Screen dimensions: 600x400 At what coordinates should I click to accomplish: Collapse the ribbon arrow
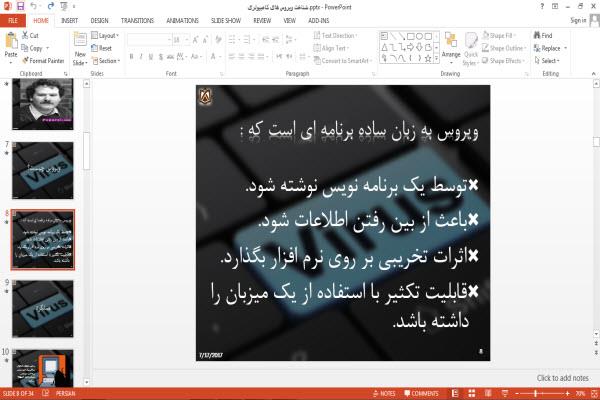pyautogui.click(x=593, y=73)
